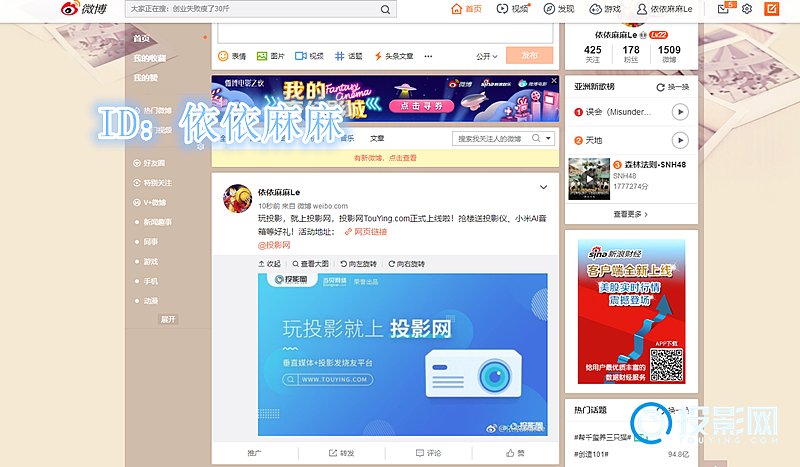The height and width of the screenshot is (467, 800).
Task: Open the @投影网 mention
Action: [274, 245]
